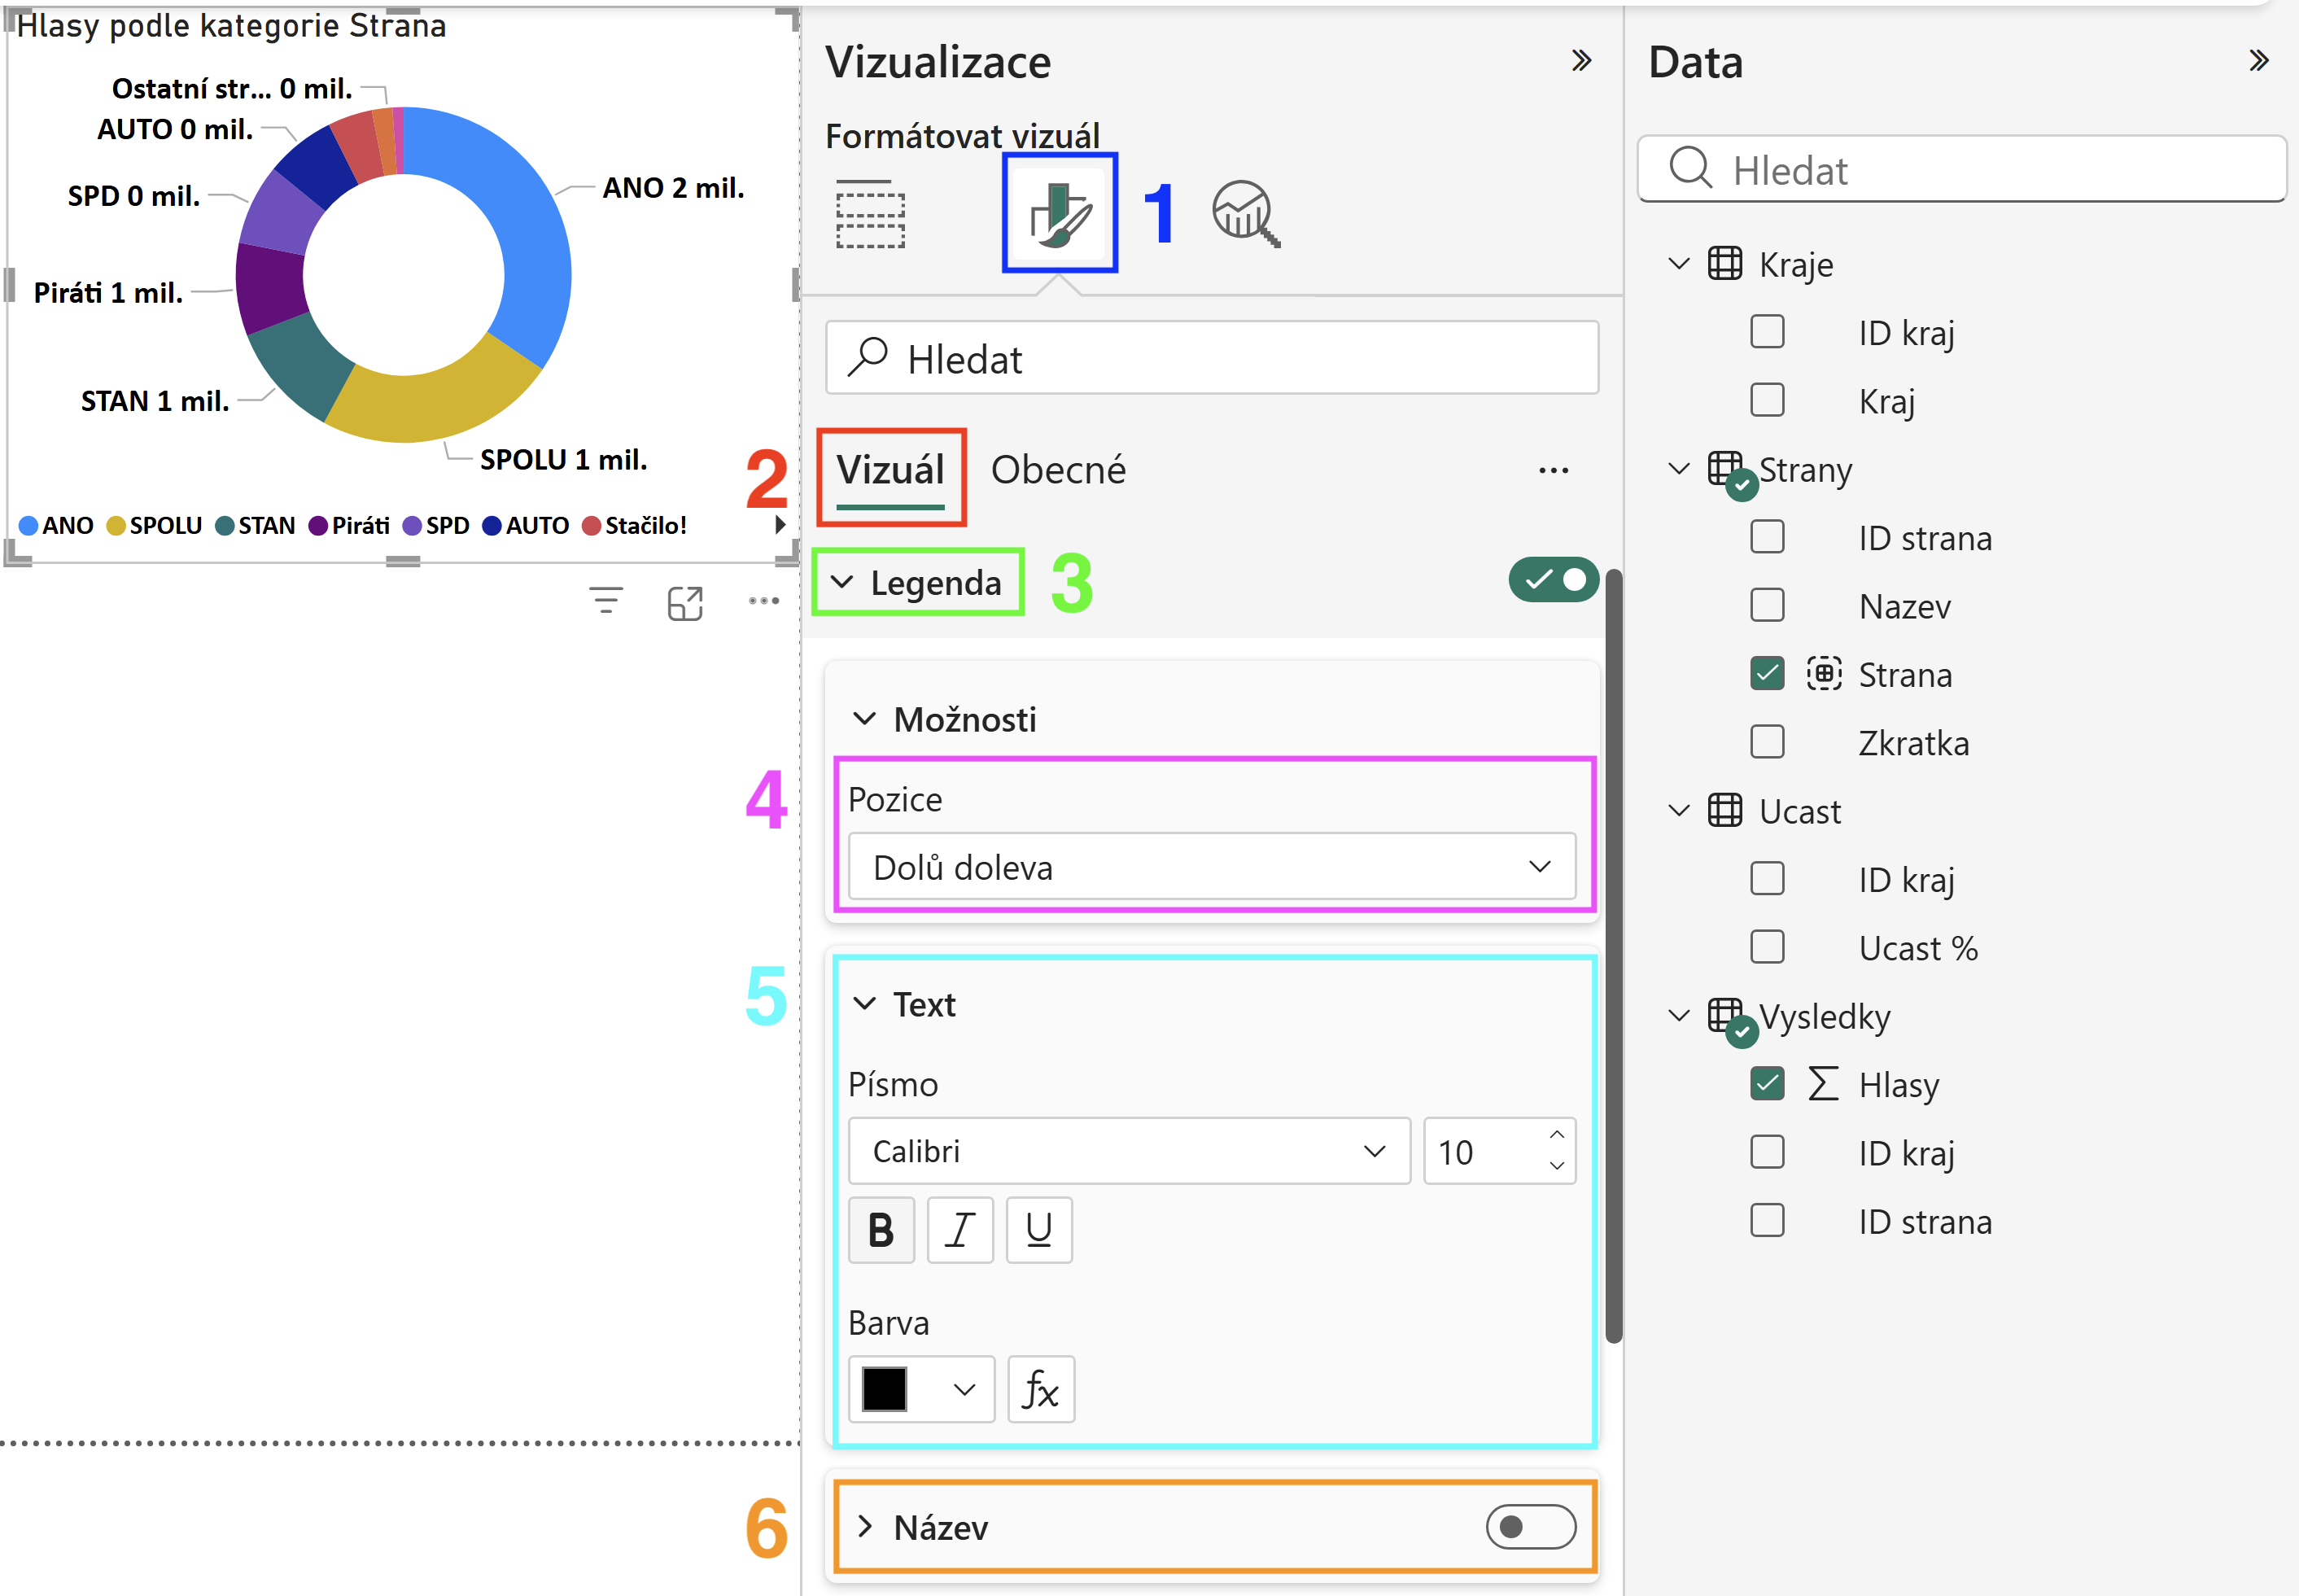Screen dimensions: 2299x1596
Task: Check the Ucast % field checkbox
Action: (1767, 947)
